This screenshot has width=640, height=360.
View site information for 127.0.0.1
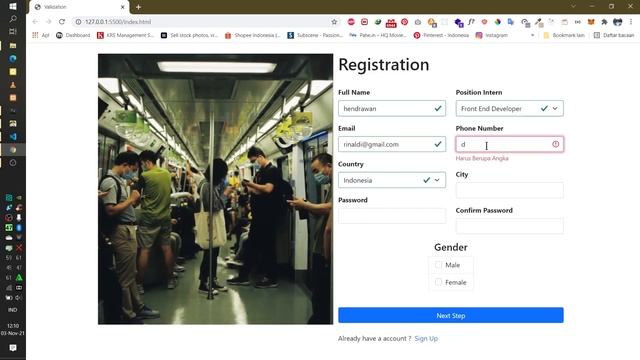point(78,22)
